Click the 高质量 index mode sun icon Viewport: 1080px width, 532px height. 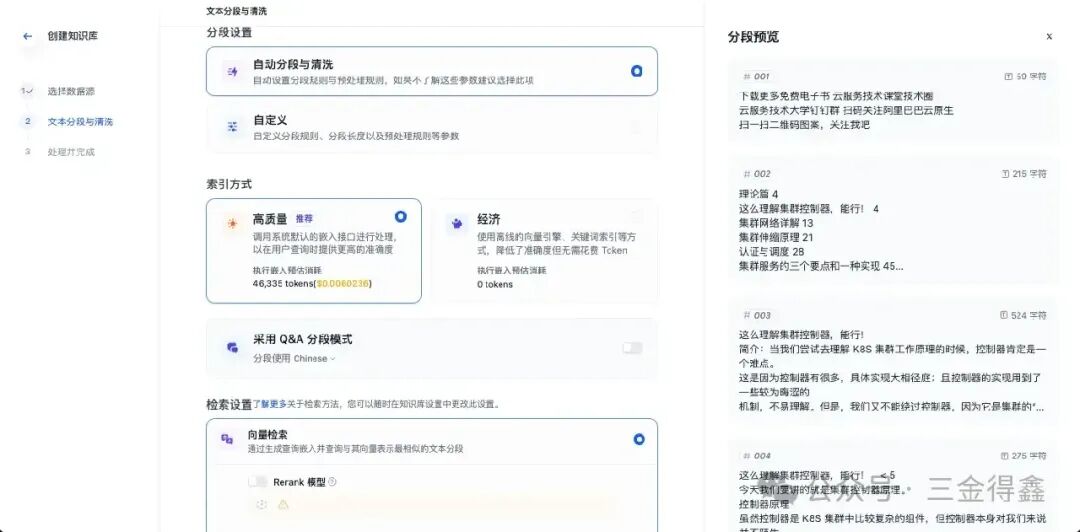(x=233, y=224)
